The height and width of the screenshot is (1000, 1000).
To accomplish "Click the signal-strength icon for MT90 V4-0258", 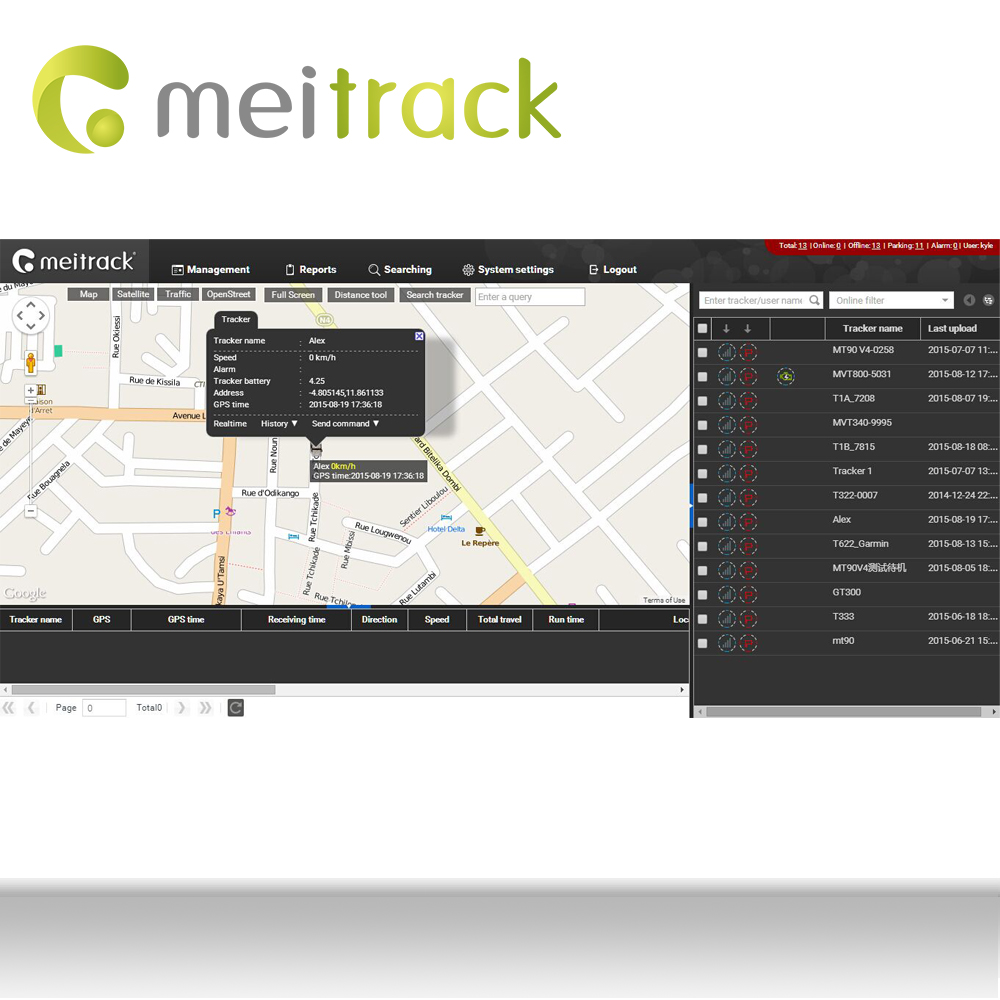I will pos(727,351).
